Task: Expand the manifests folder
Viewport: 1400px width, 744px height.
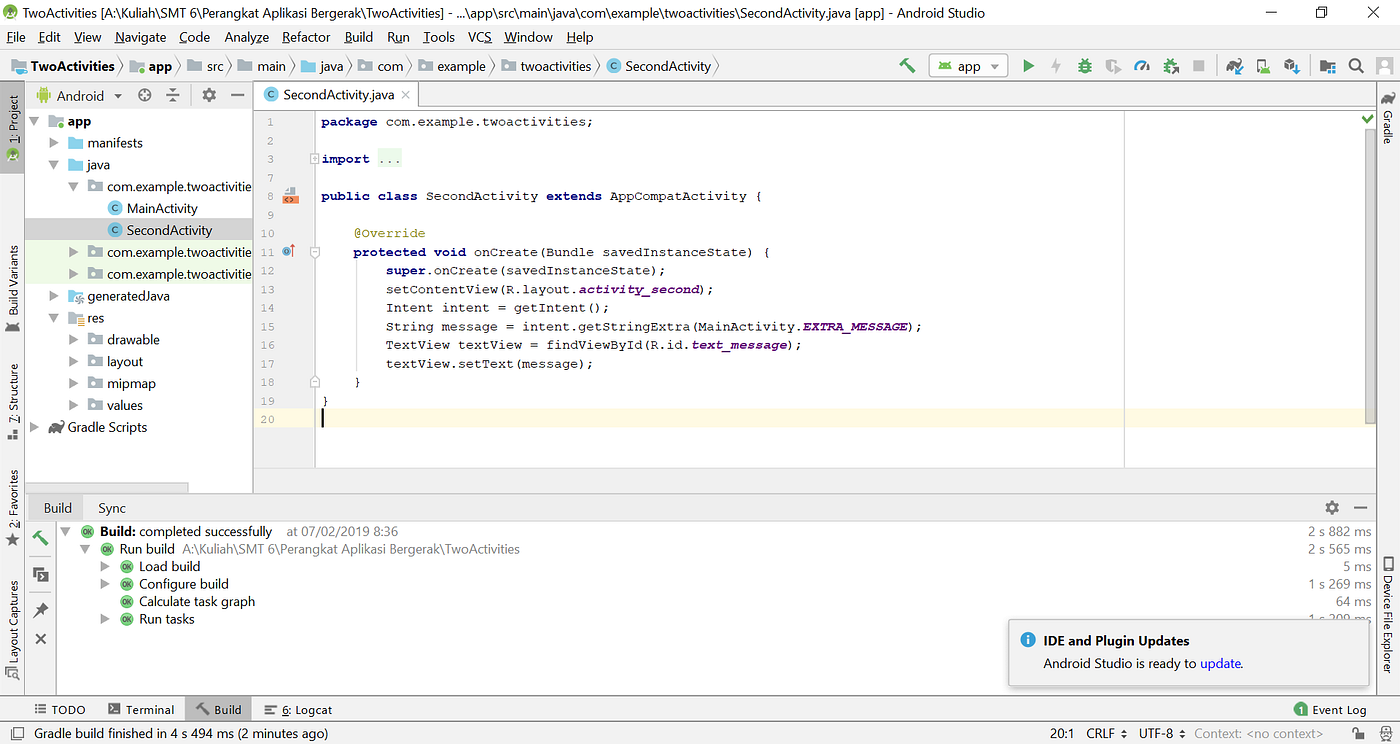Action: 54,143
